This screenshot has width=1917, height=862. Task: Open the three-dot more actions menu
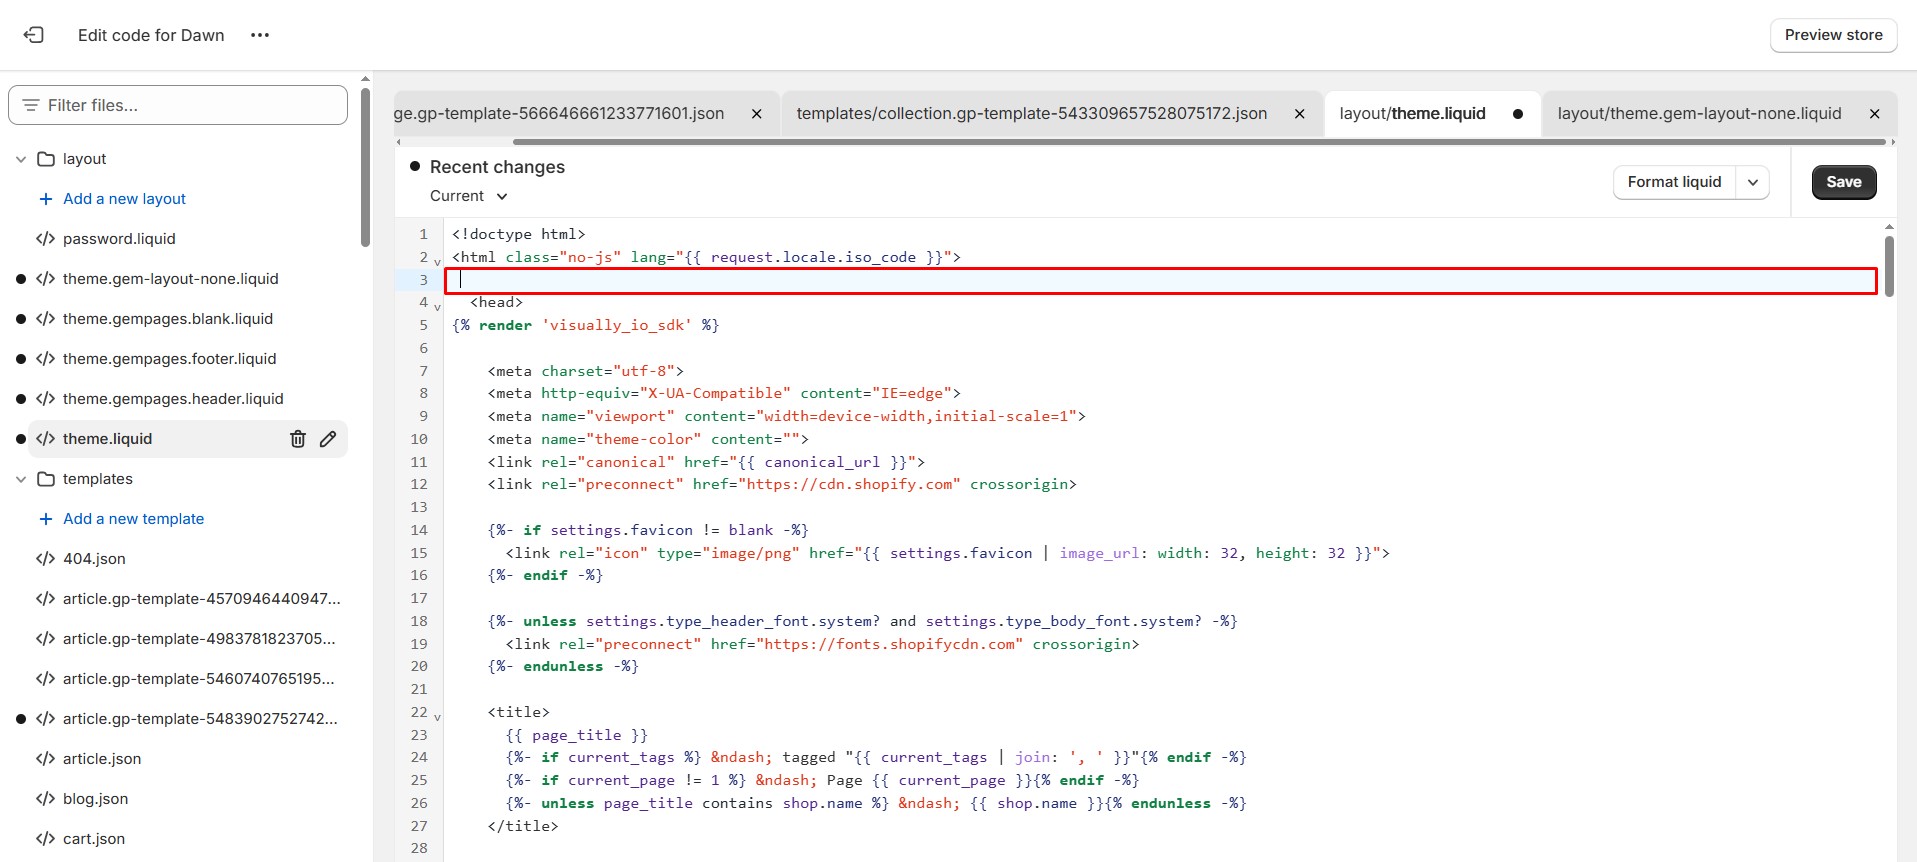point(260,35)
